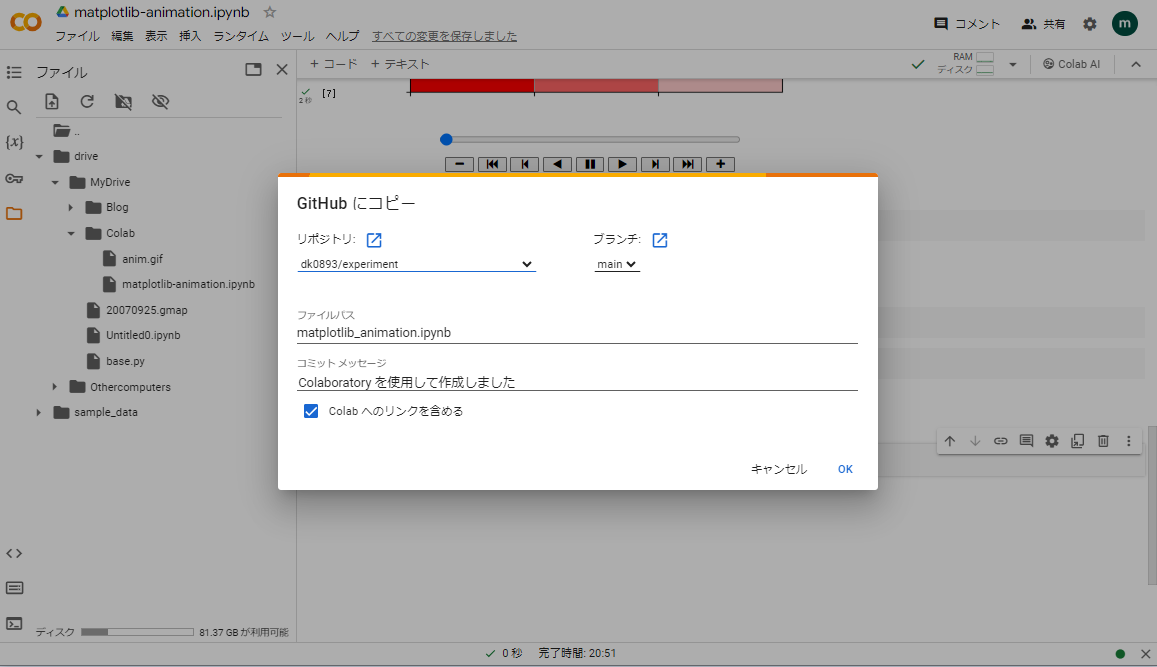Click the animation frame slider
The height and width of the screenshot is (667, 1157).
[593, 139]
